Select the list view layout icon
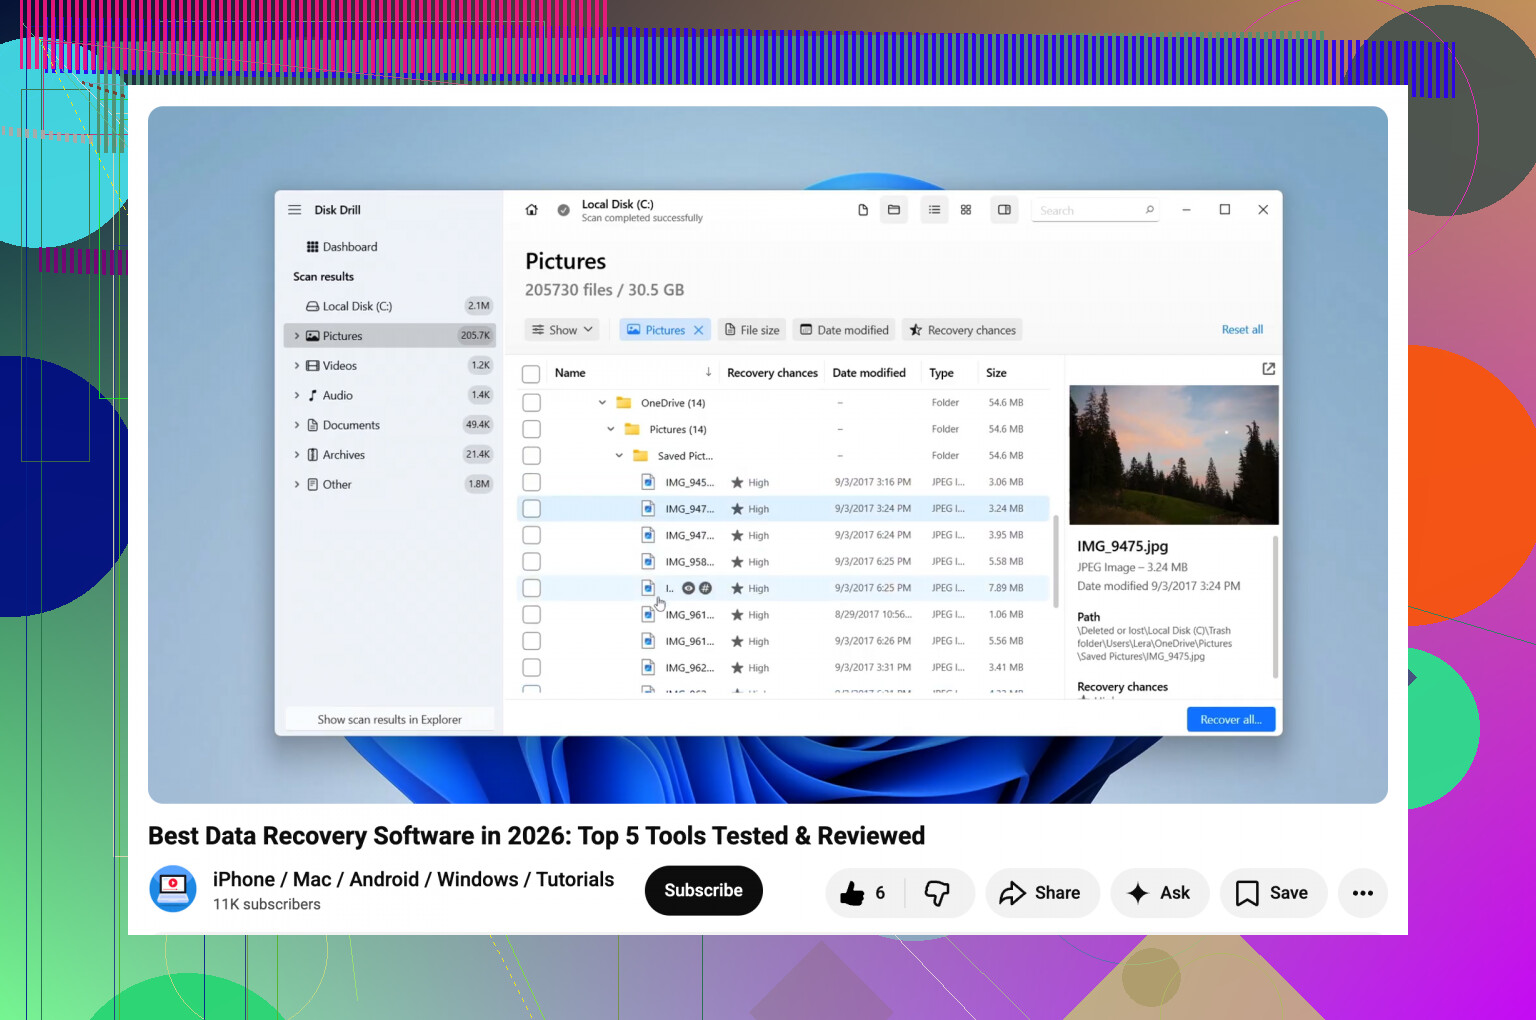1536x1020 pixels. [x=934, y=210]
